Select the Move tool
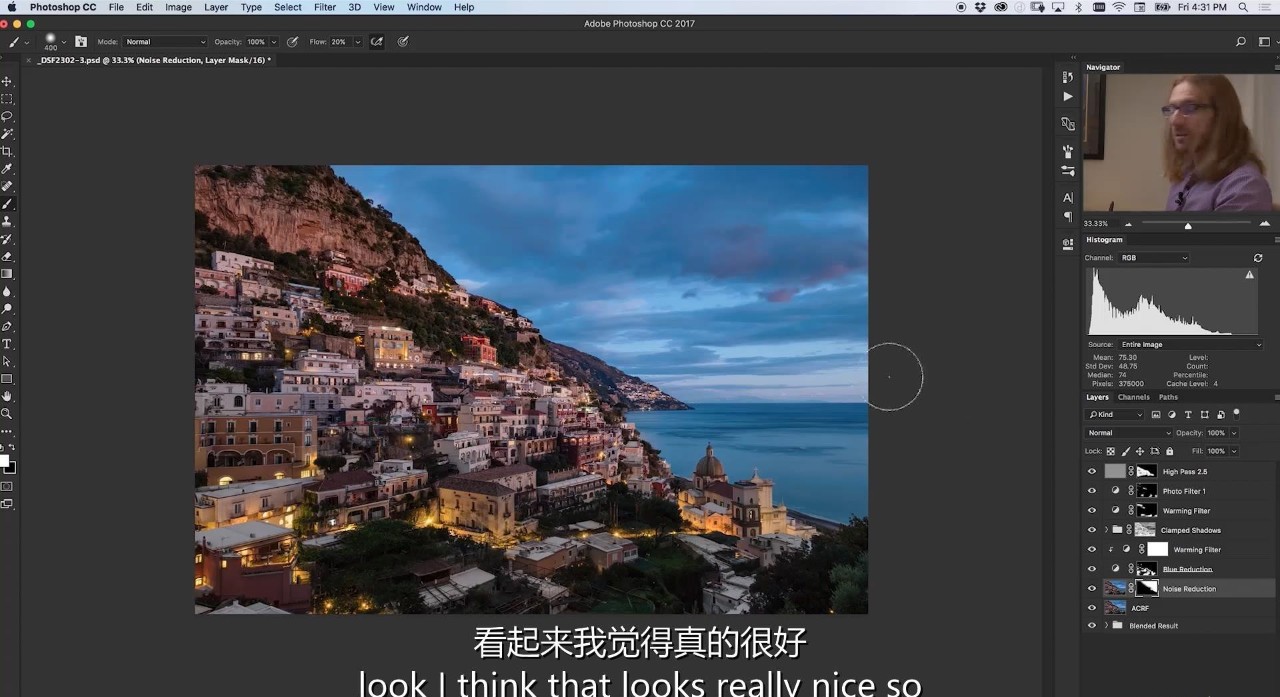 pyautogui.click(x=7, y=81)
